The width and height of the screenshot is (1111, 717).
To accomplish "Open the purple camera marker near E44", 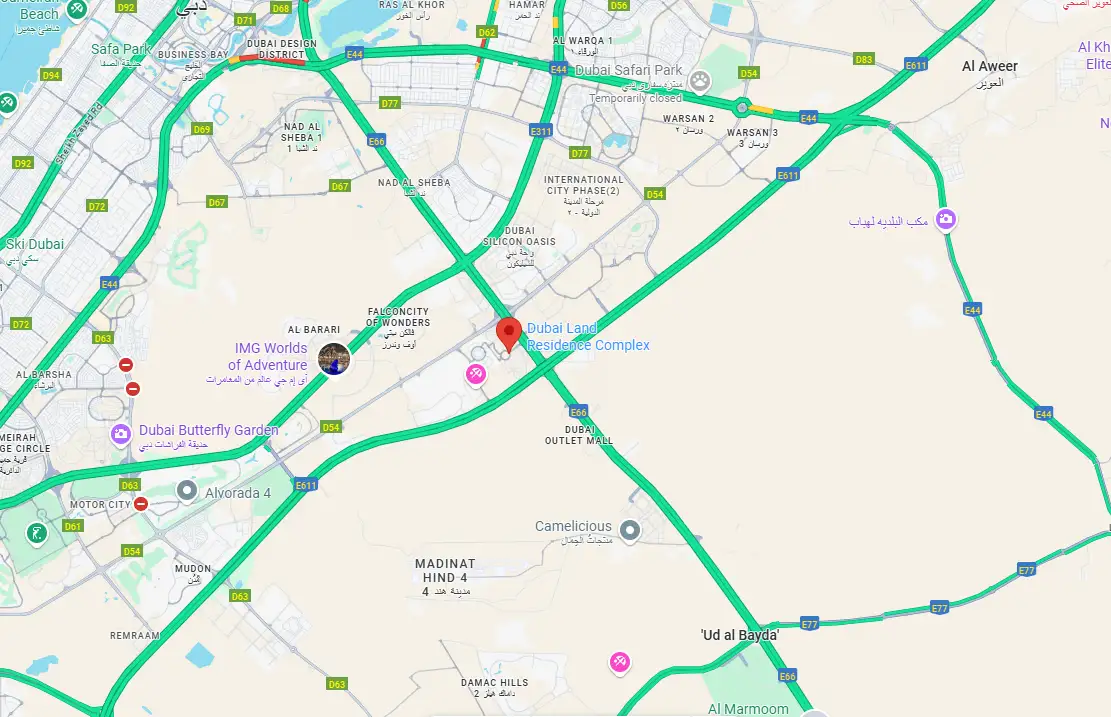I will coord(945,219).
